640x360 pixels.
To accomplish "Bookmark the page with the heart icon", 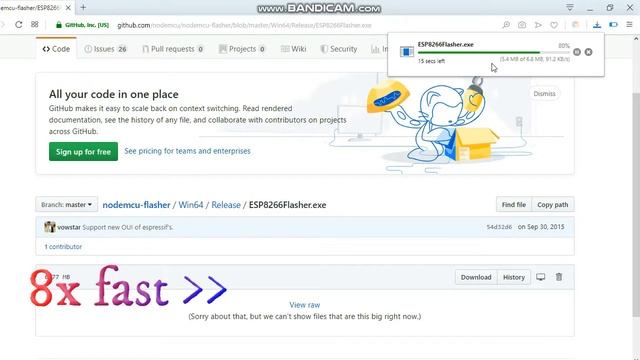I will click(x=554, y=25).
